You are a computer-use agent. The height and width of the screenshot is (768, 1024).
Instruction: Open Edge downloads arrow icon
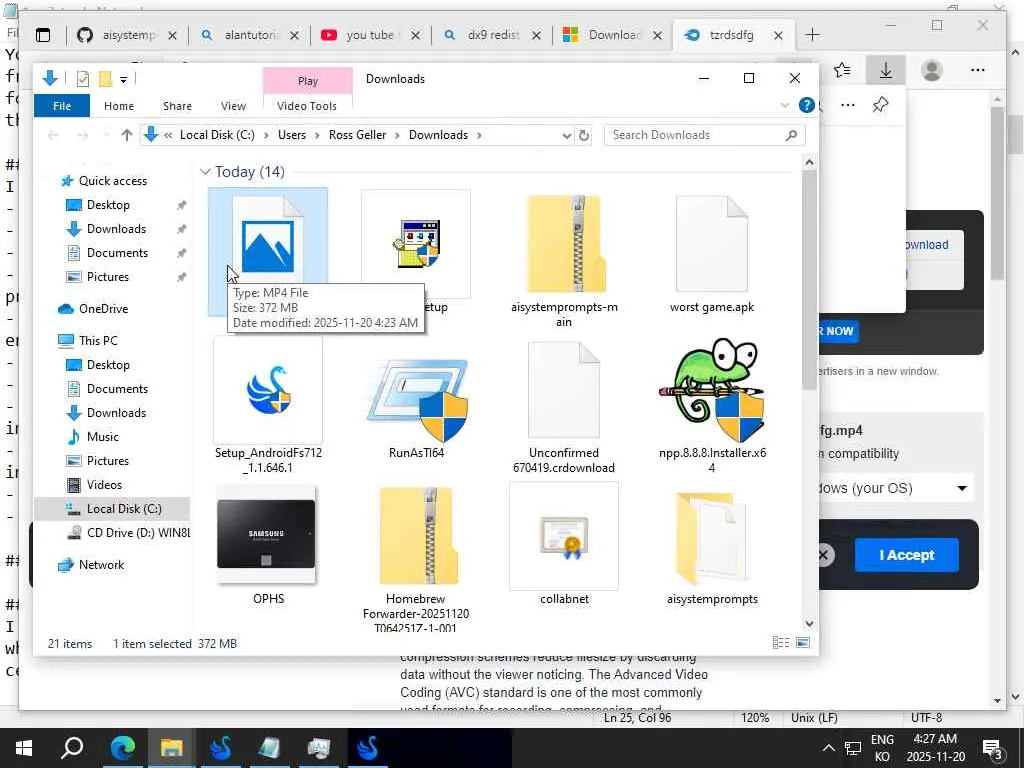click(x=886, y=70)
